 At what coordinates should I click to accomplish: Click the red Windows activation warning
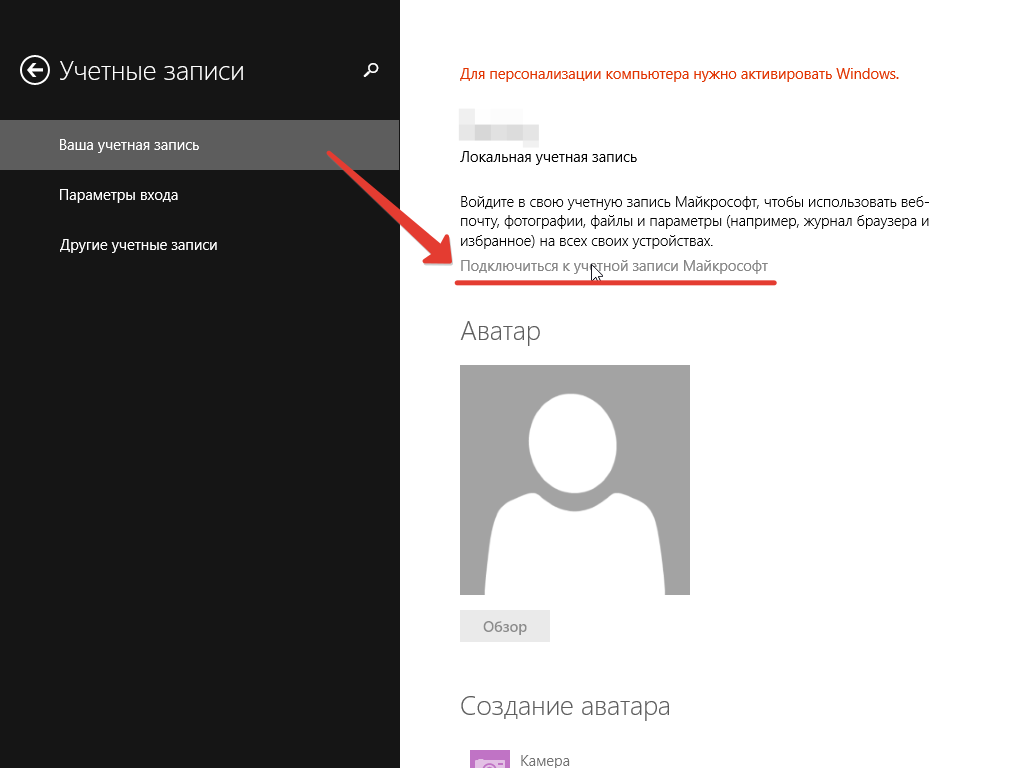[x=679, y=74]
